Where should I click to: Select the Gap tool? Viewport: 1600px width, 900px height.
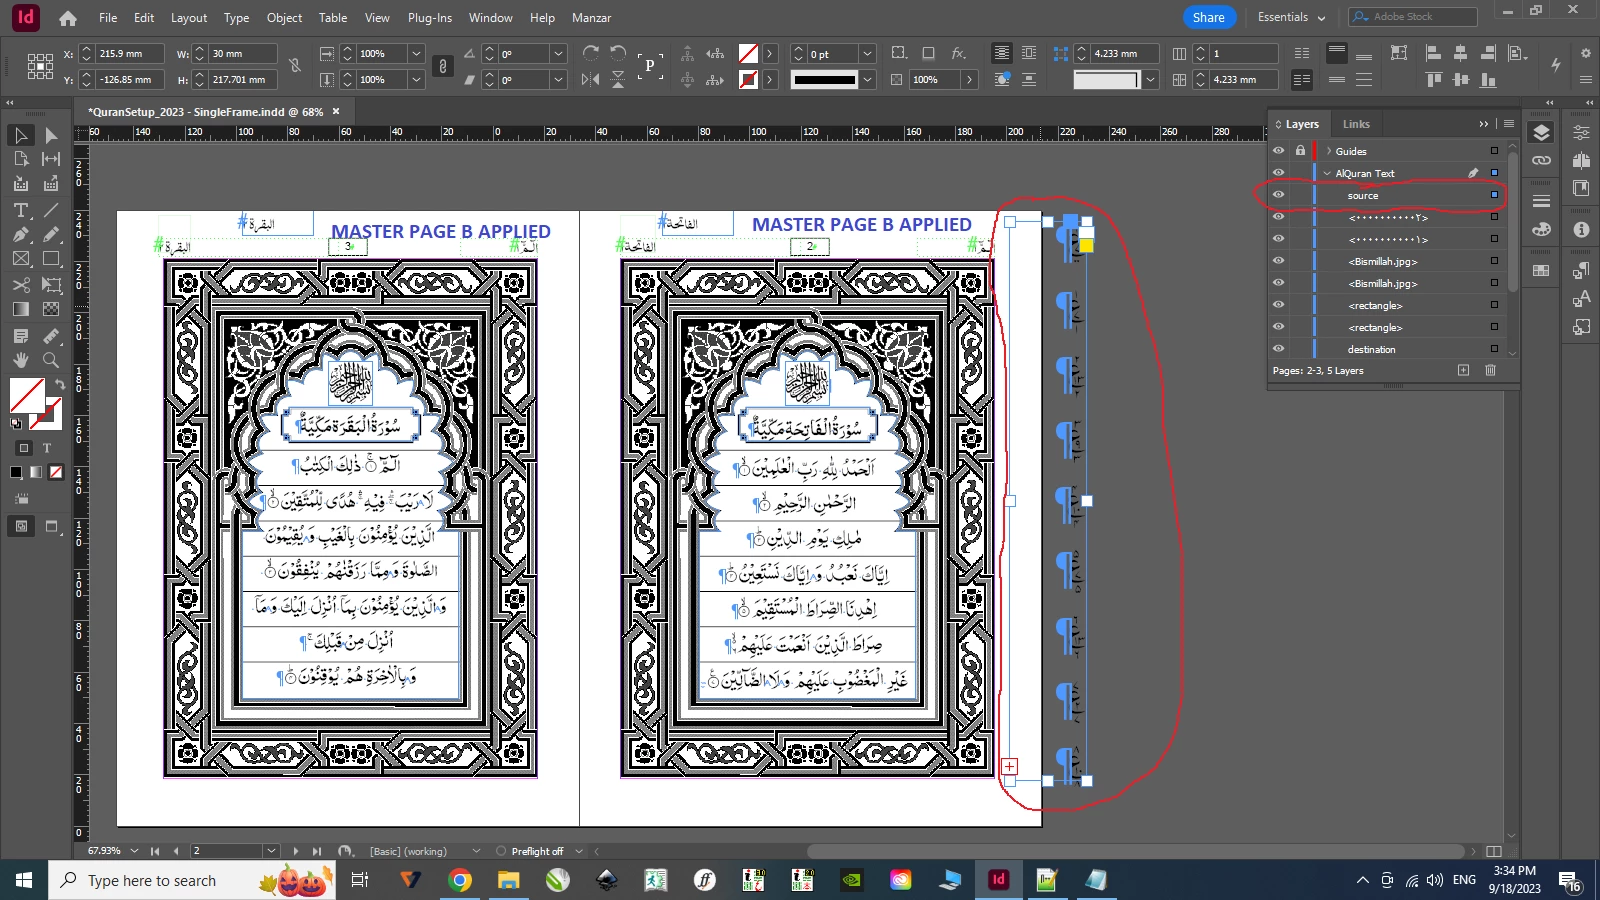point(51,159)
